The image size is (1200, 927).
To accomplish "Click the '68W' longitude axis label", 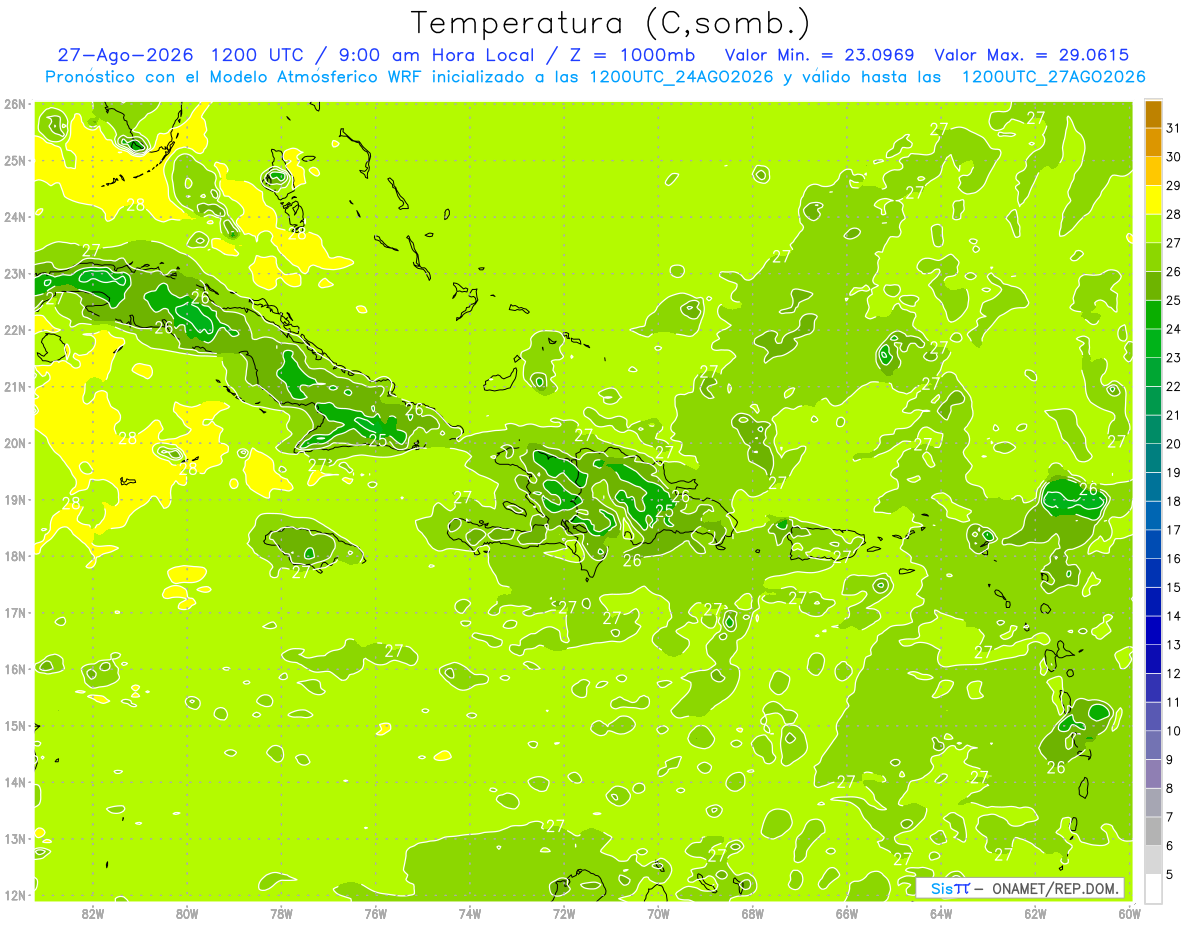I will point(753,913).
